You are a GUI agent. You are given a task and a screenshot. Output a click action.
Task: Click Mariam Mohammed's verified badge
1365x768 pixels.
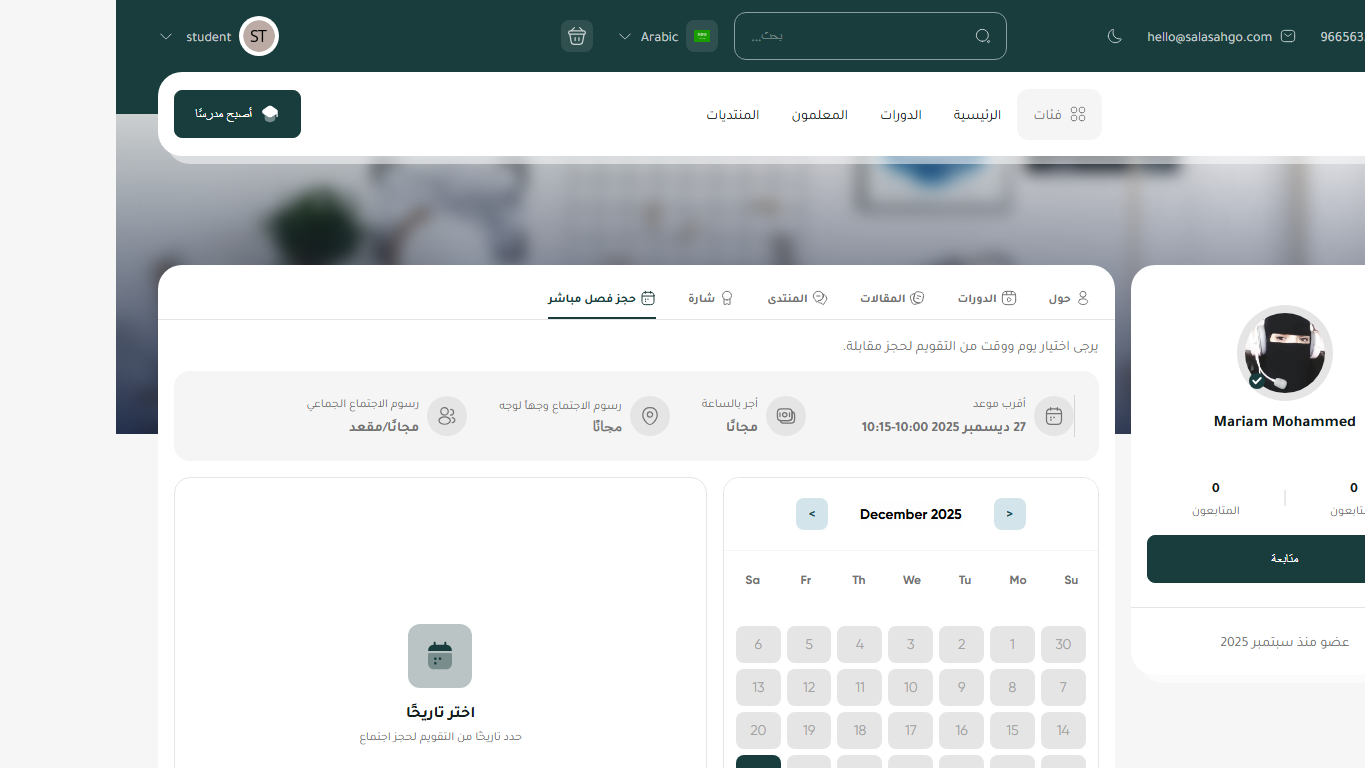click(x=1257, y=381)
